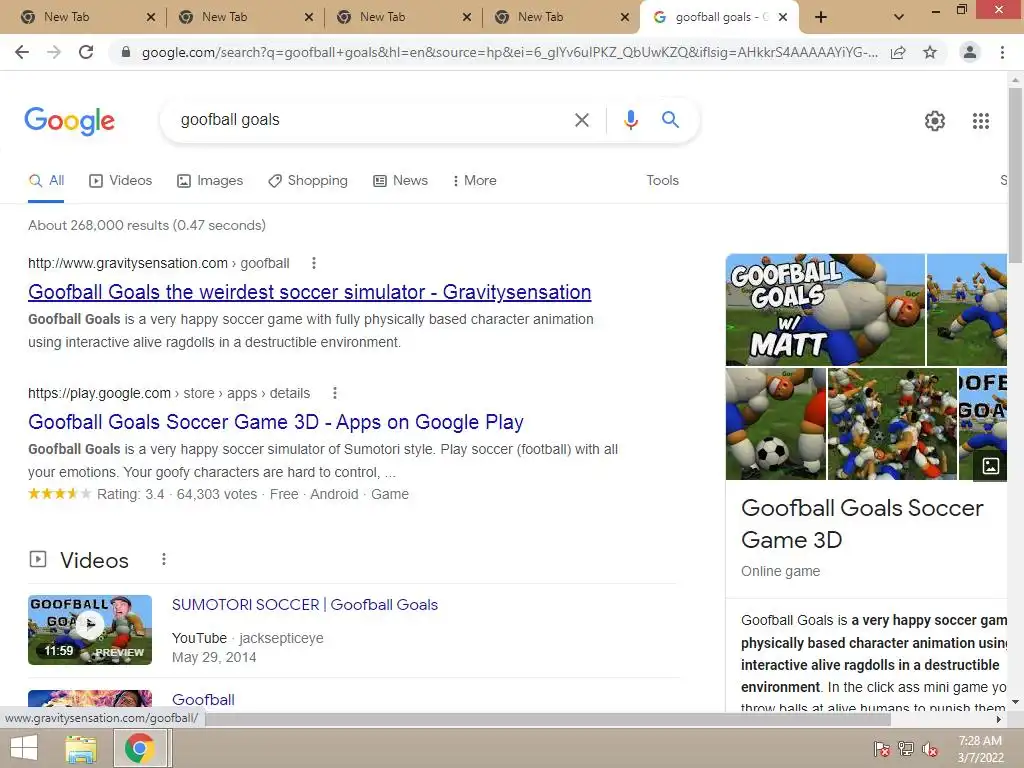1024x768 pixels.
Task: Open options for the gravitysensation result
Action: 313,263
